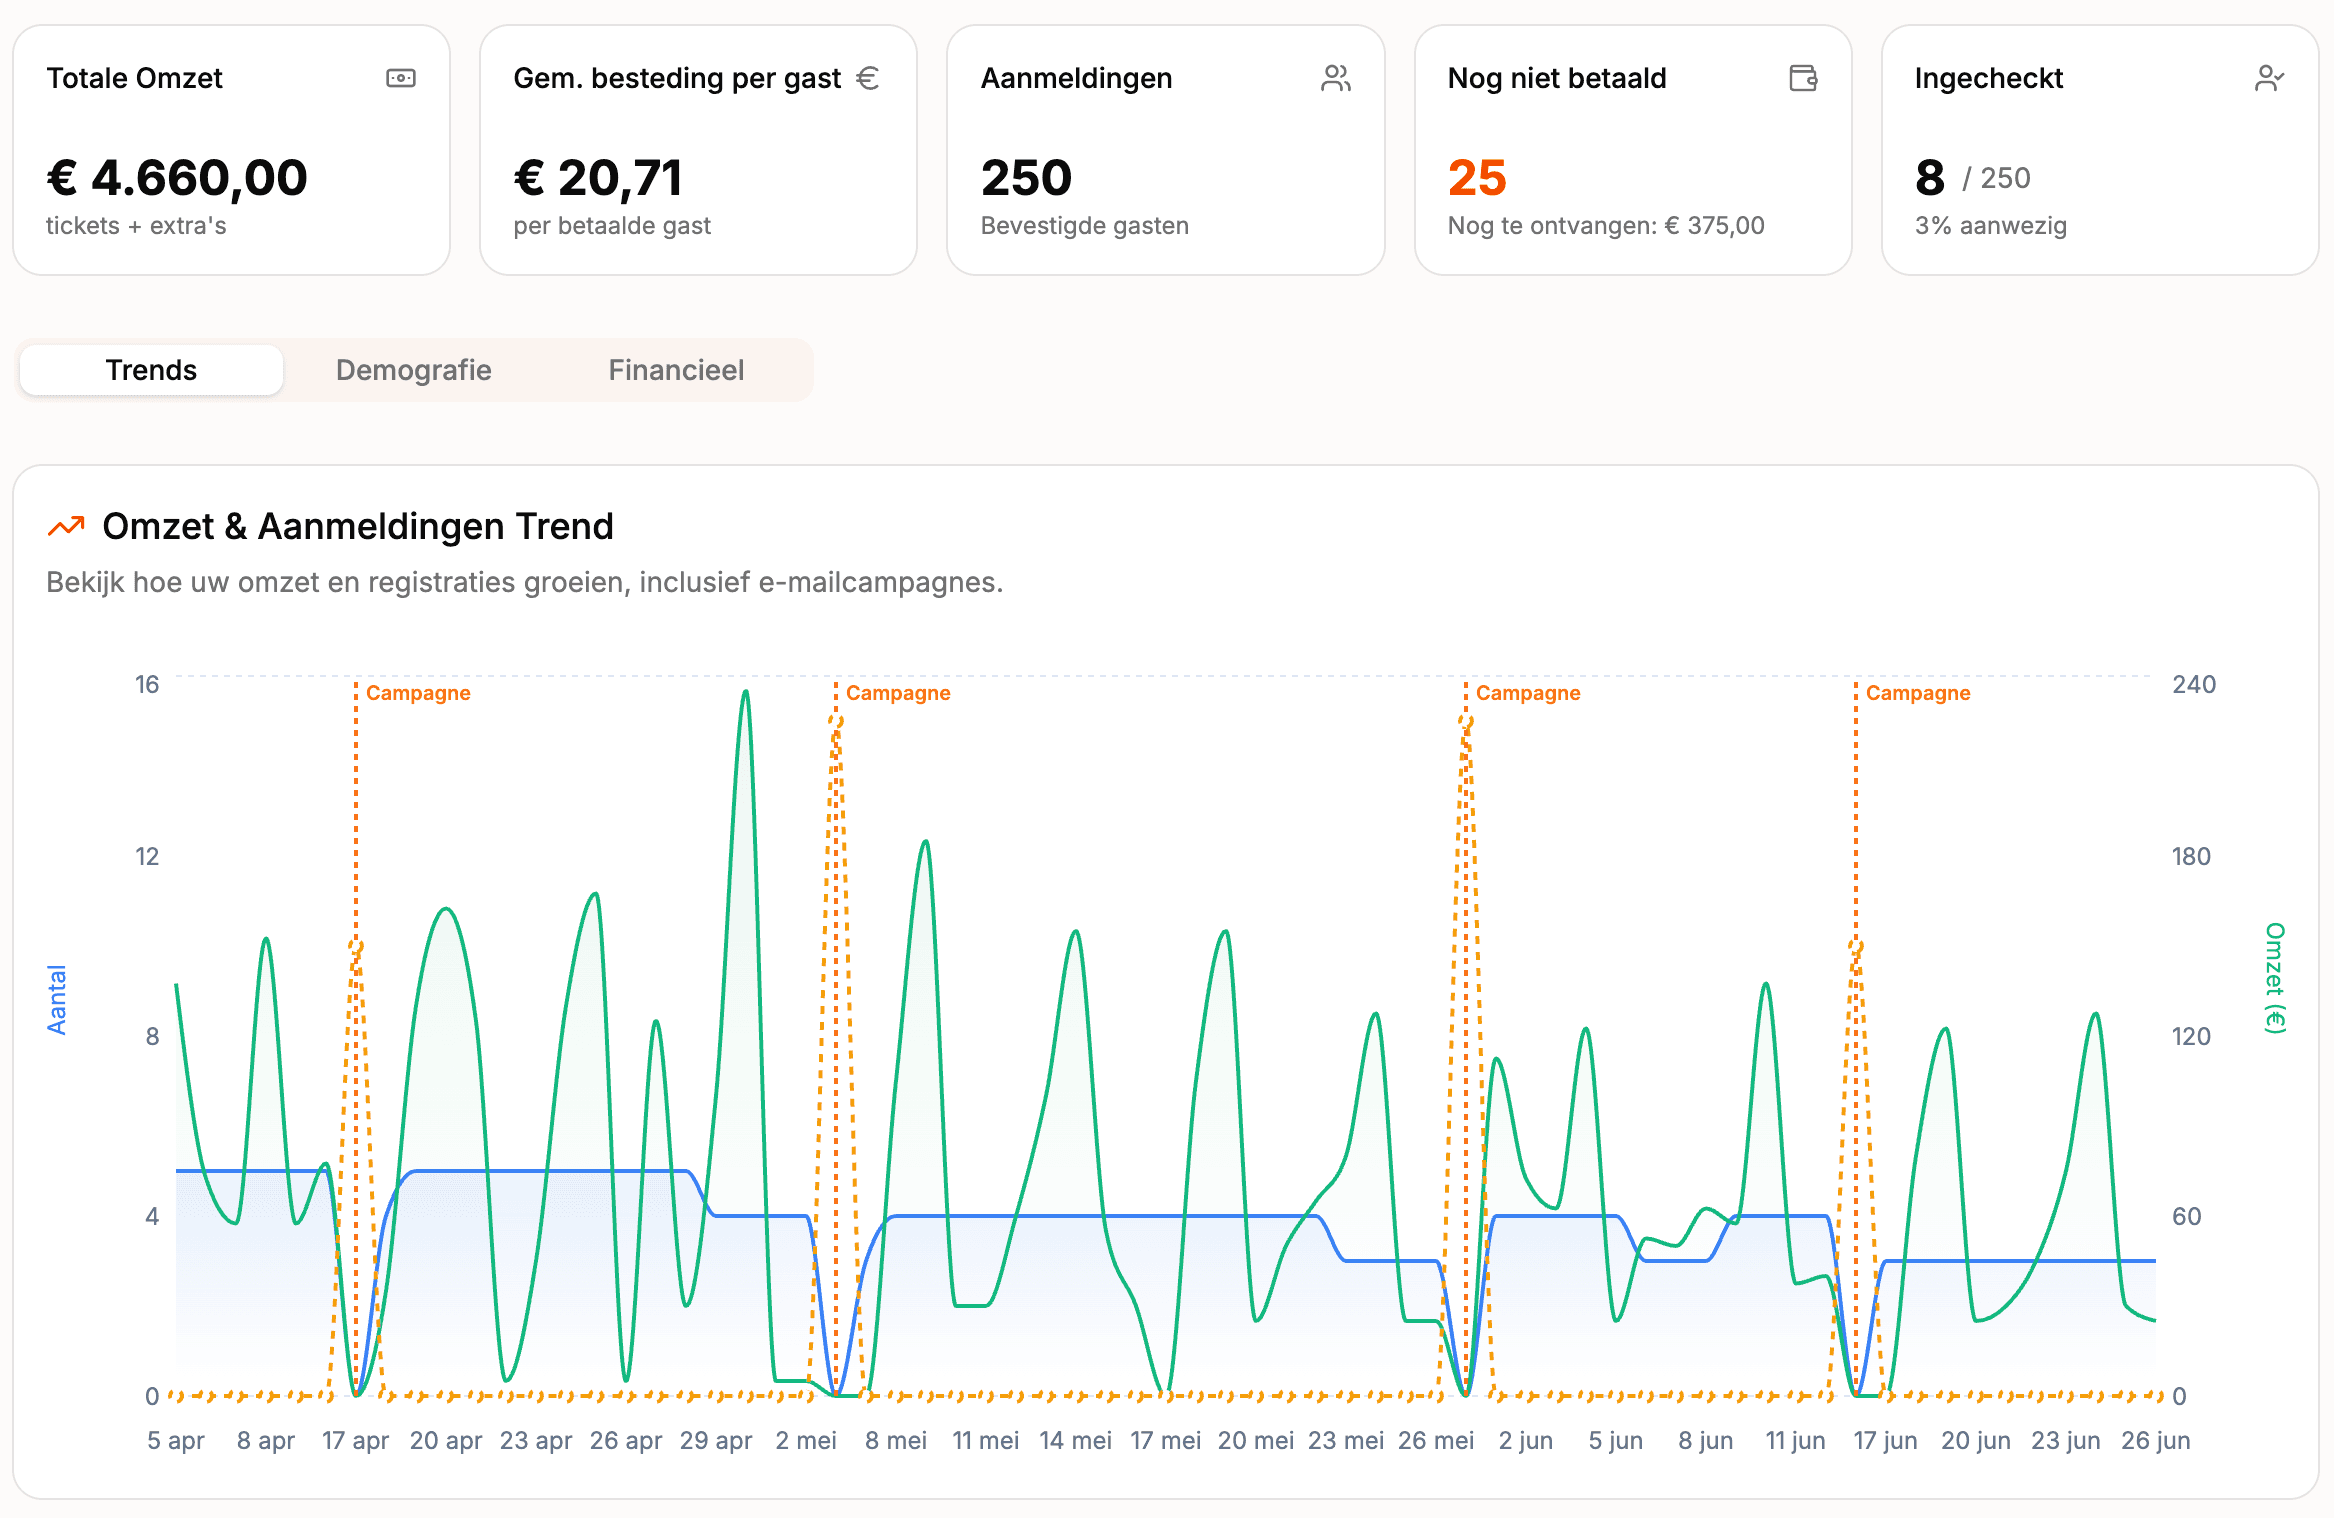Image resolution: width=2334 pixels, height=1518 pixels.
Task: Click the 'Aantal' left axis label
Action: tap(57, 1000)
